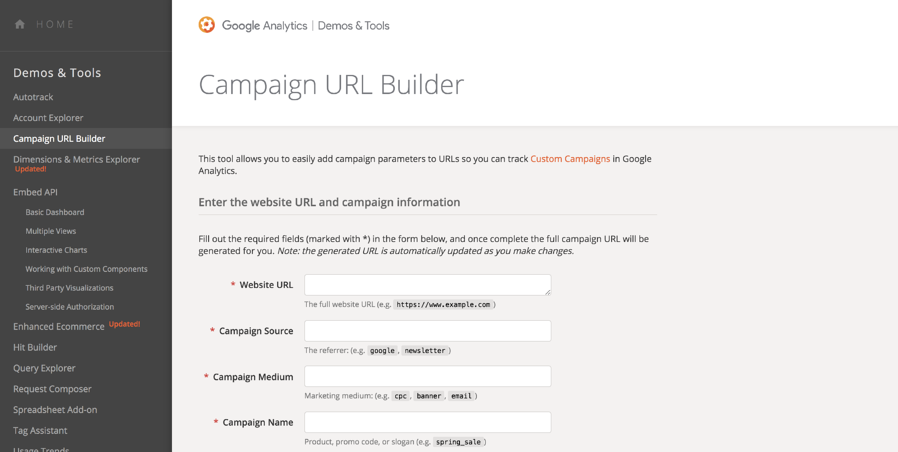Focus the Campaign Source field

[428, 331]
